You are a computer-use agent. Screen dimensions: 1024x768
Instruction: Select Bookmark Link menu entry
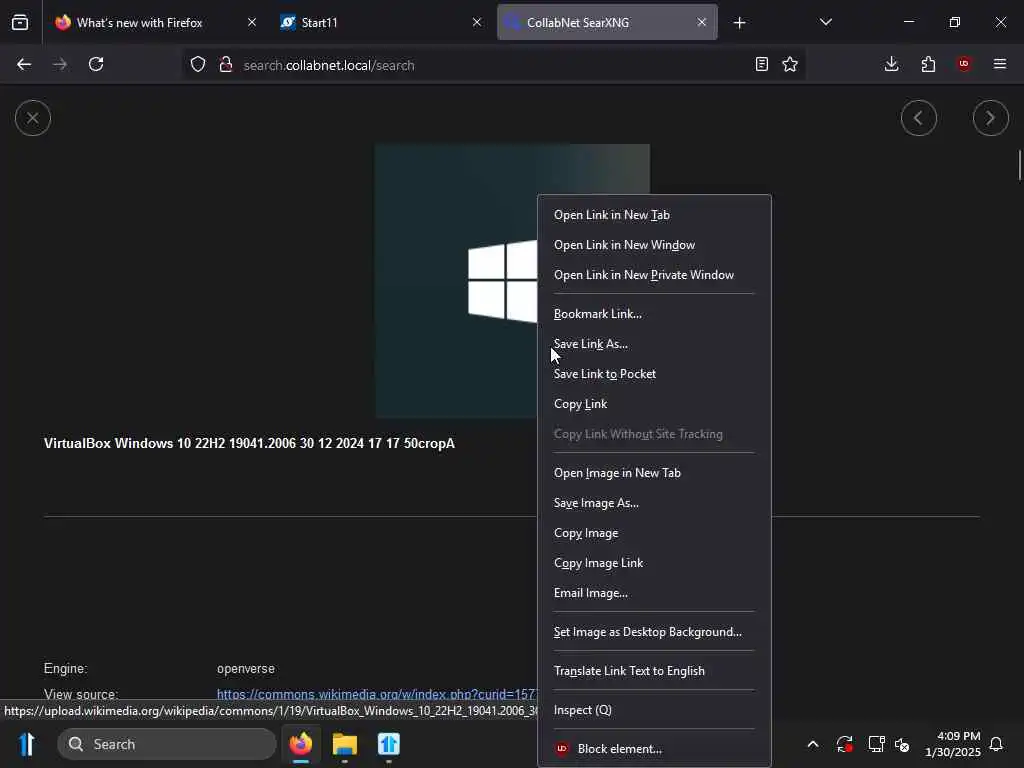(x=654, y=314)
